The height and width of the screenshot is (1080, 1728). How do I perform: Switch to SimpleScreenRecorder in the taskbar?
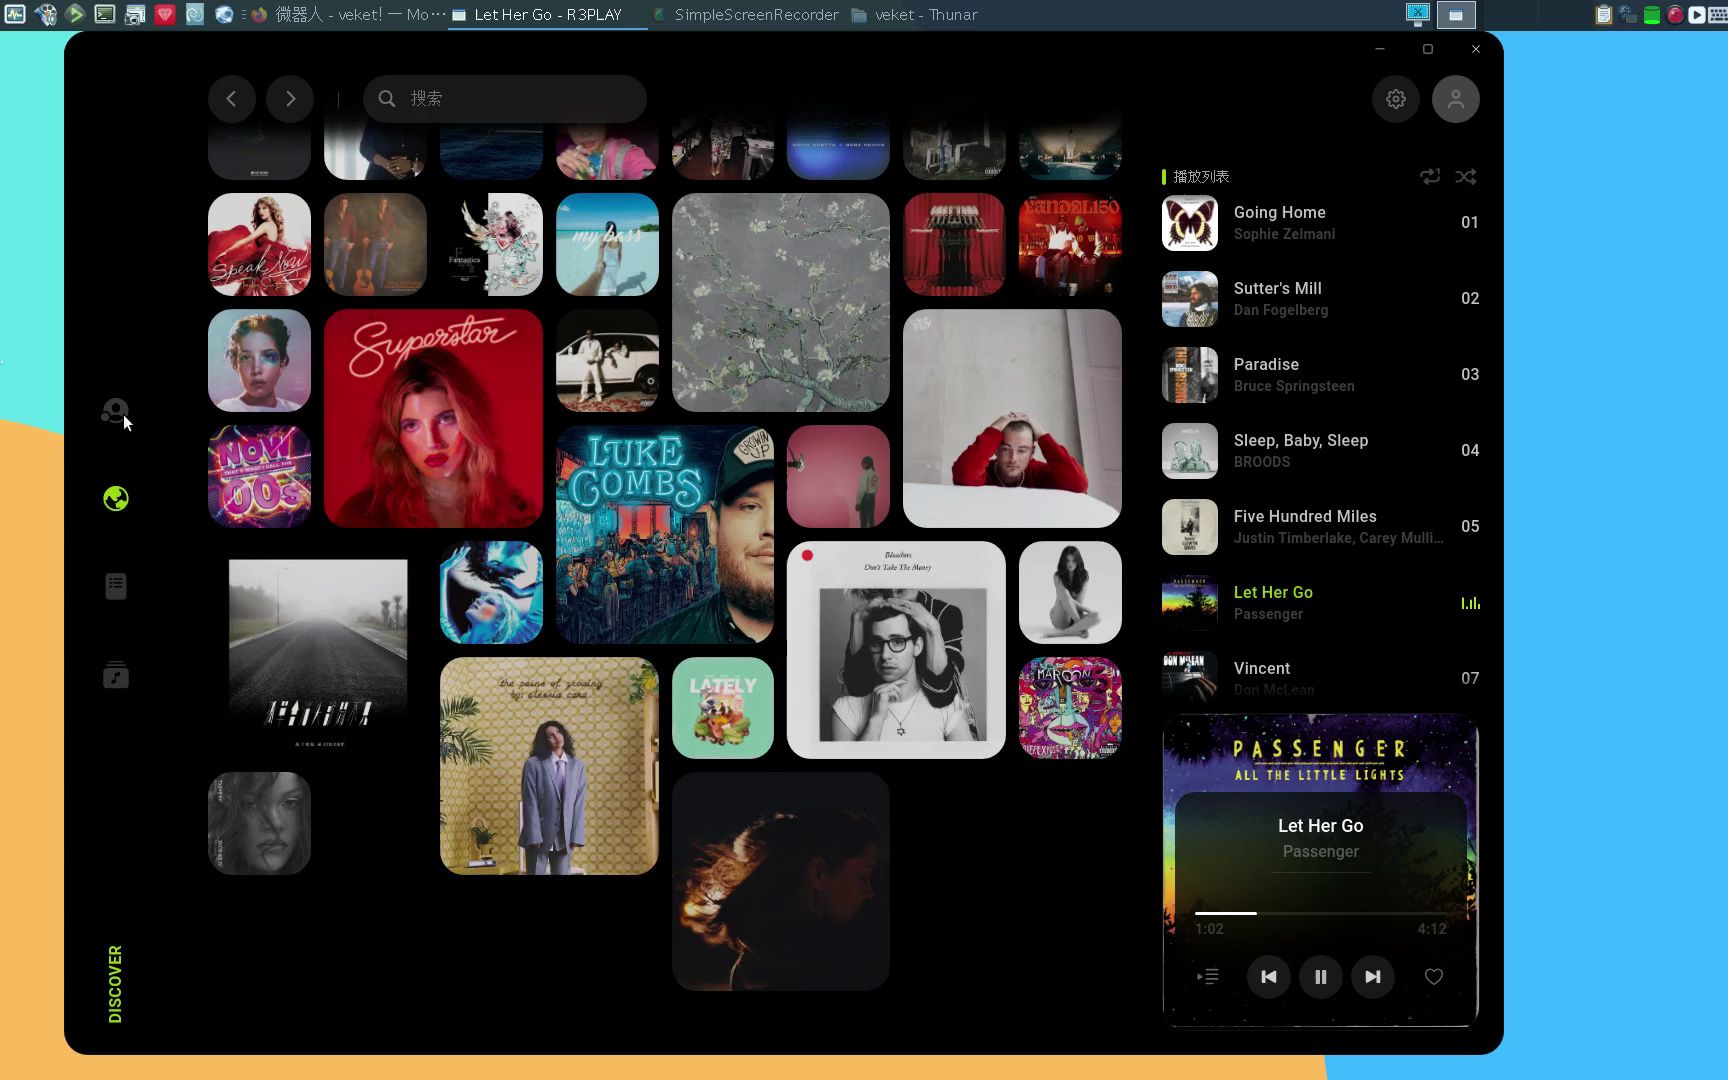(x=745, y=15)
